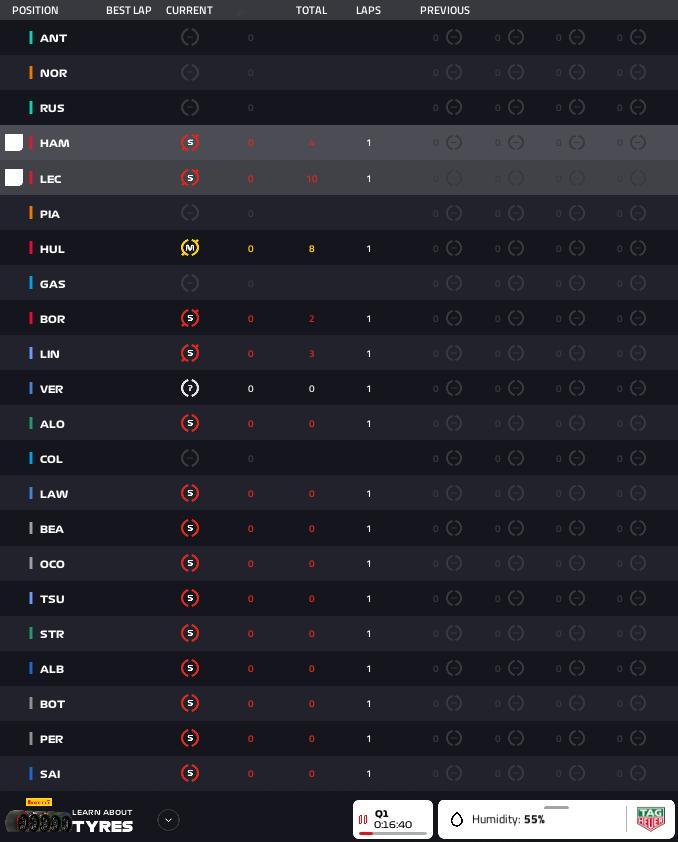Click the Pirelli tyres stack image
This screenshot has height=842, width=678.
pos(38,822)
